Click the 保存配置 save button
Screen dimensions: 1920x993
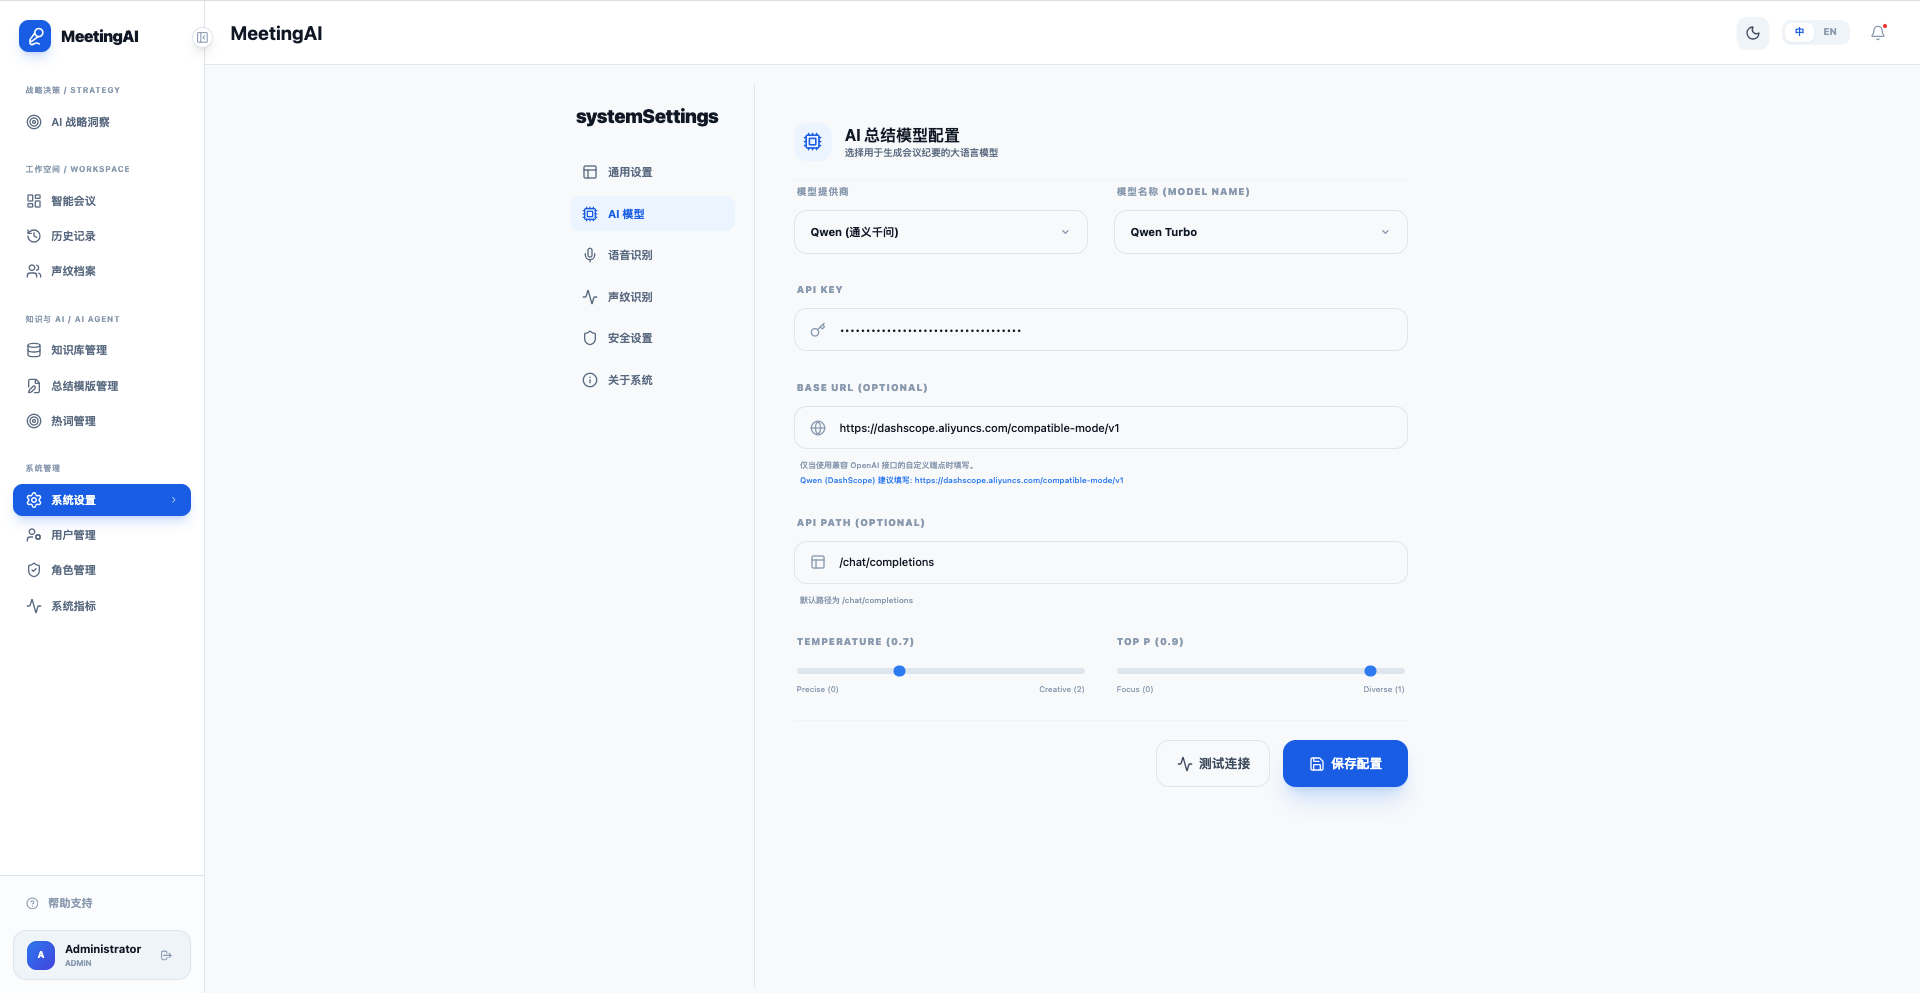(1345, 763)
